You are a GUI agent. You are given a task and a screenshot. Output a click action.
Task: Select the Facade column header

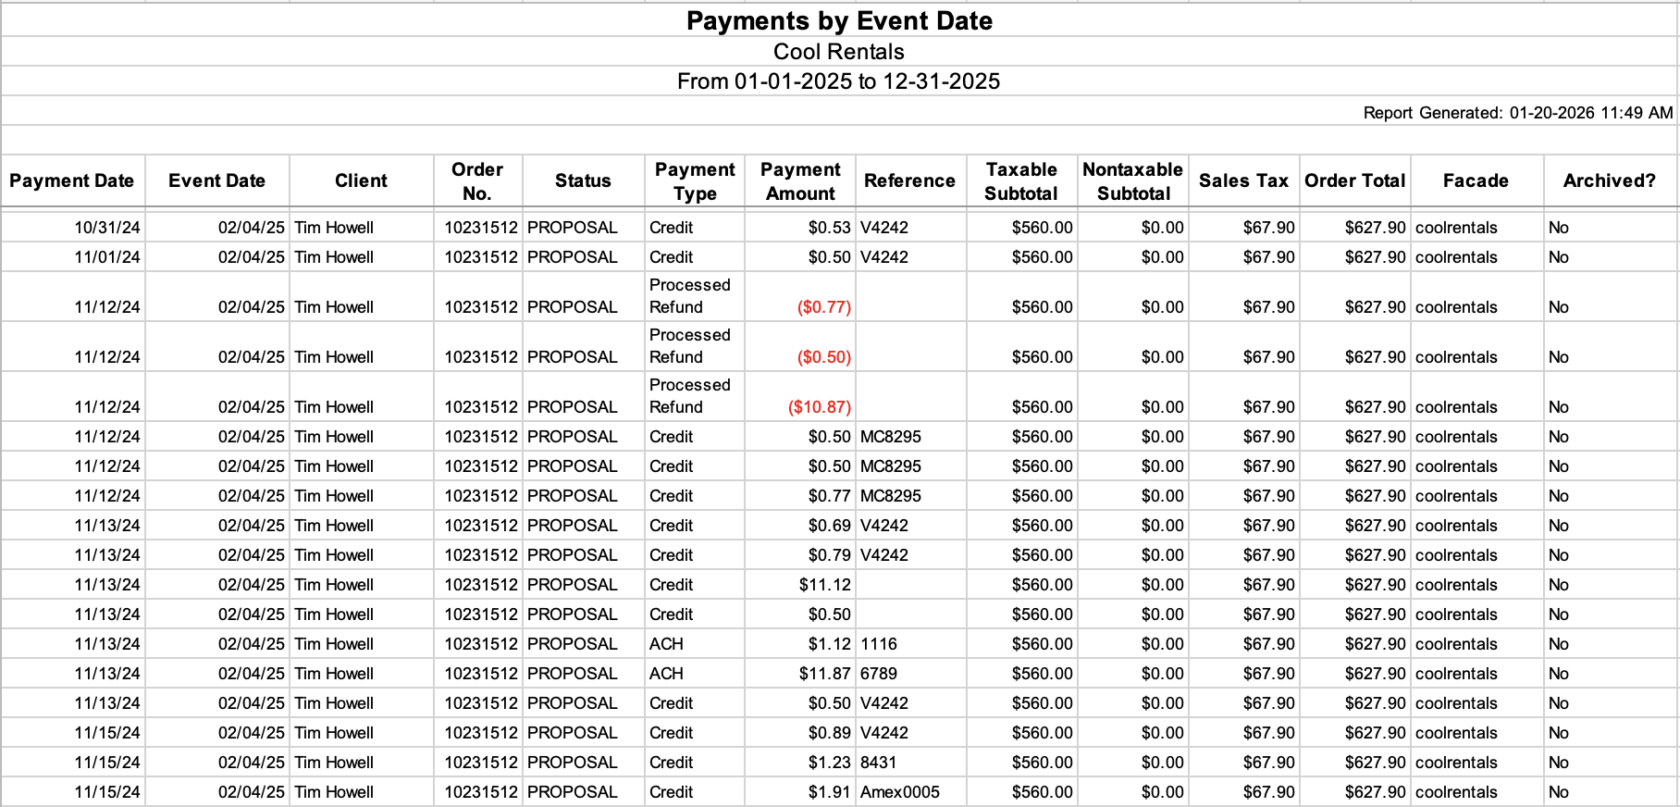click(x=1475, y=181)
